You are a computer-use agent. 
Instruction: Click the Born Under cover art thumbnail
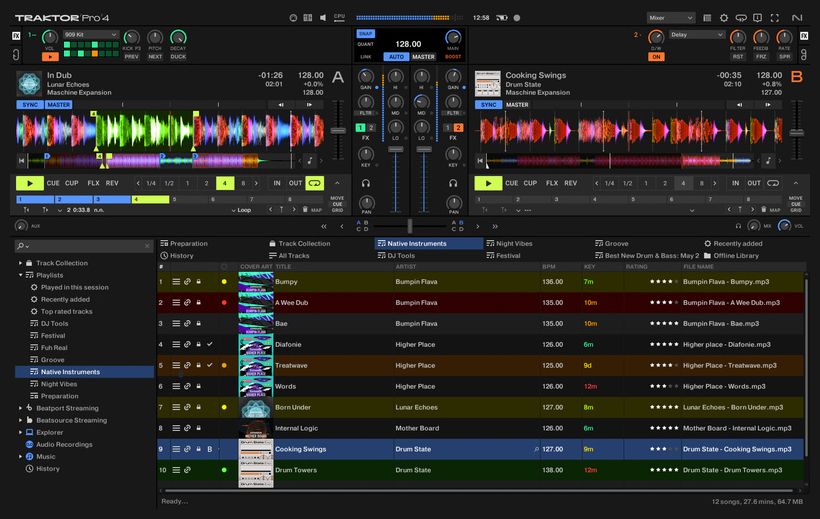pyautogui.click(x=256, y=407)
